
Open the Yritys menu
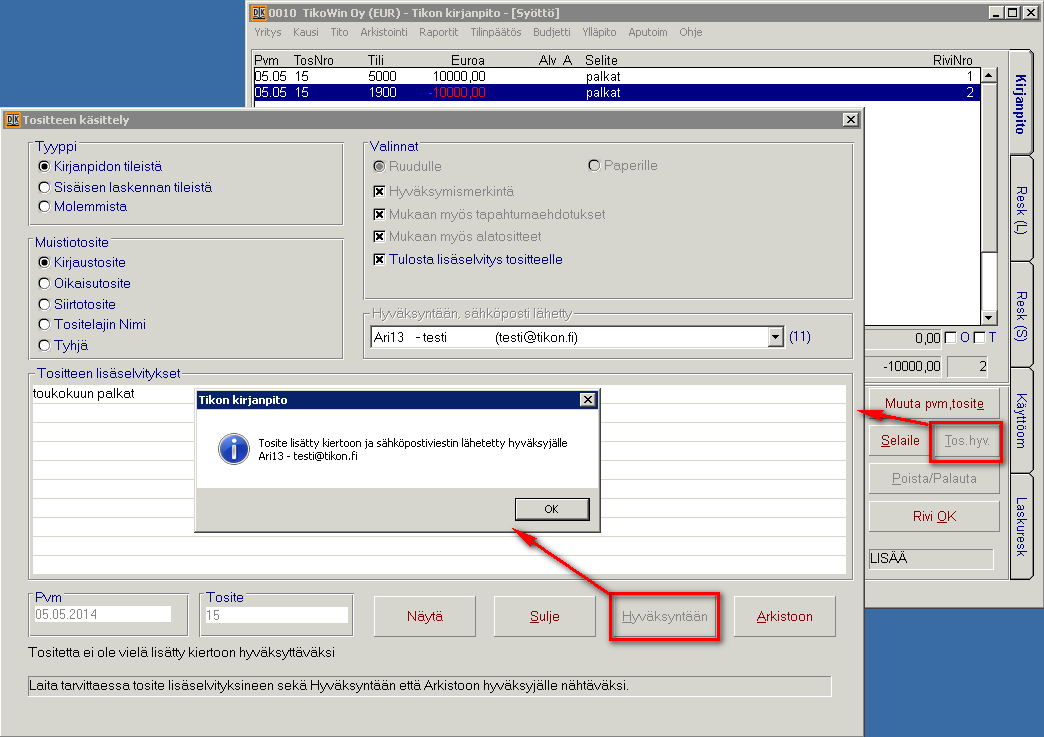coord(268,32)
